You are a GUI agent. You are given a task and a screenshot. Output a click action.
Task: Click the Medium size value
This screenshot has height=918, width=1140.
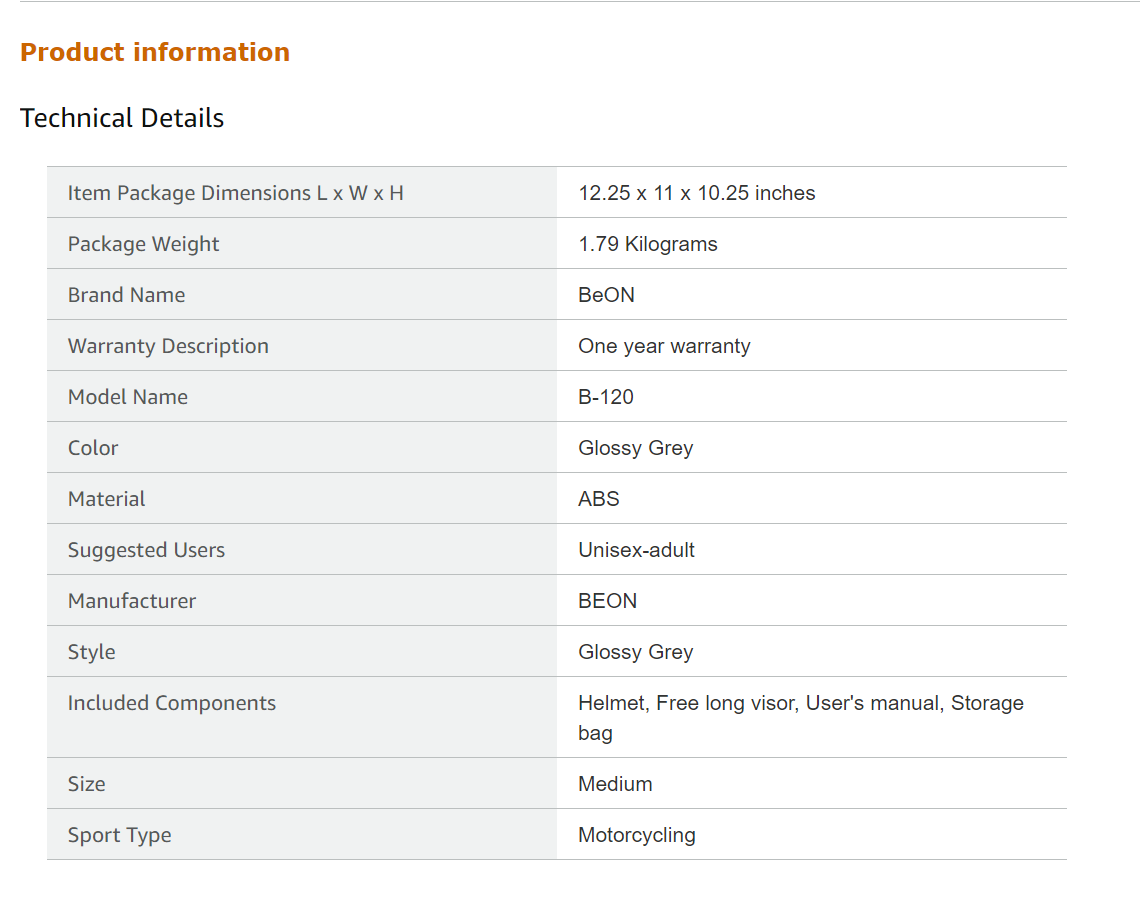[614, 784]
